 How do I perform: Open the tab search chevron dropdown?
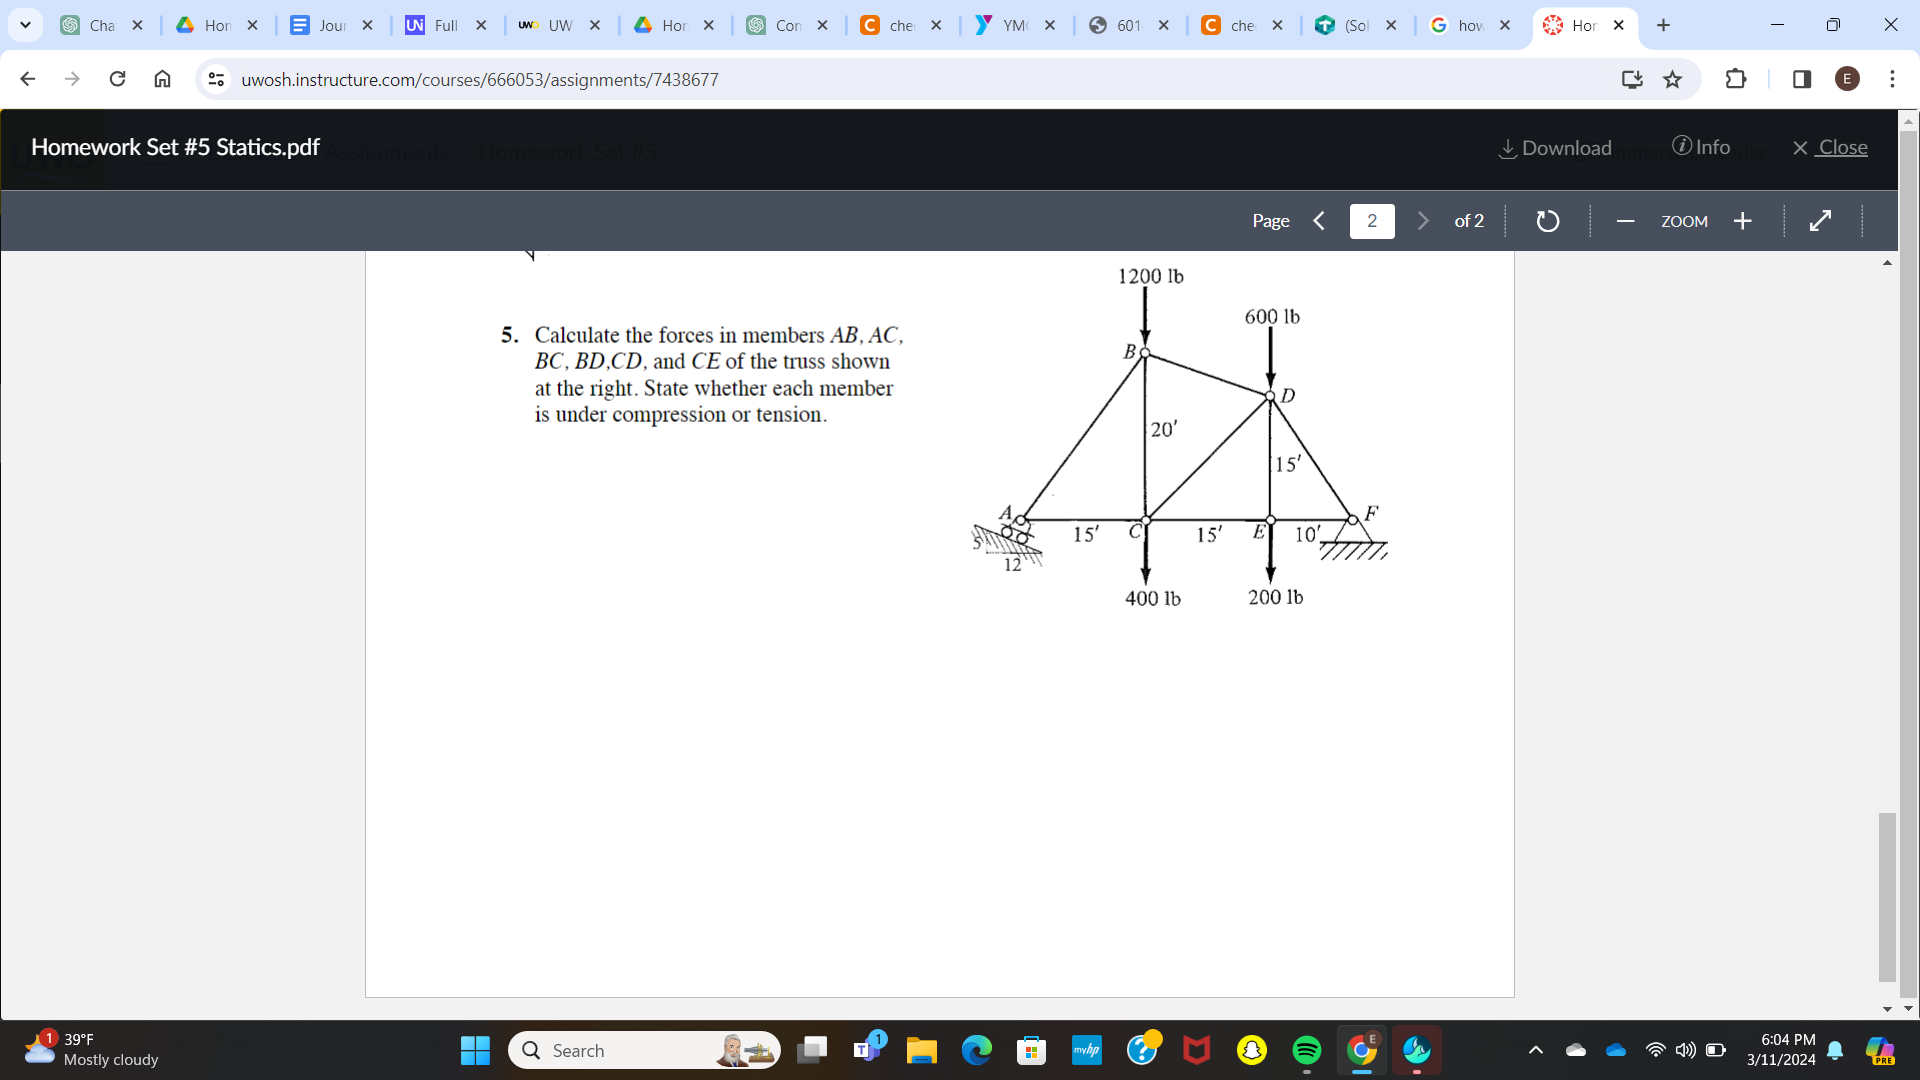click(x=25, y=25)
